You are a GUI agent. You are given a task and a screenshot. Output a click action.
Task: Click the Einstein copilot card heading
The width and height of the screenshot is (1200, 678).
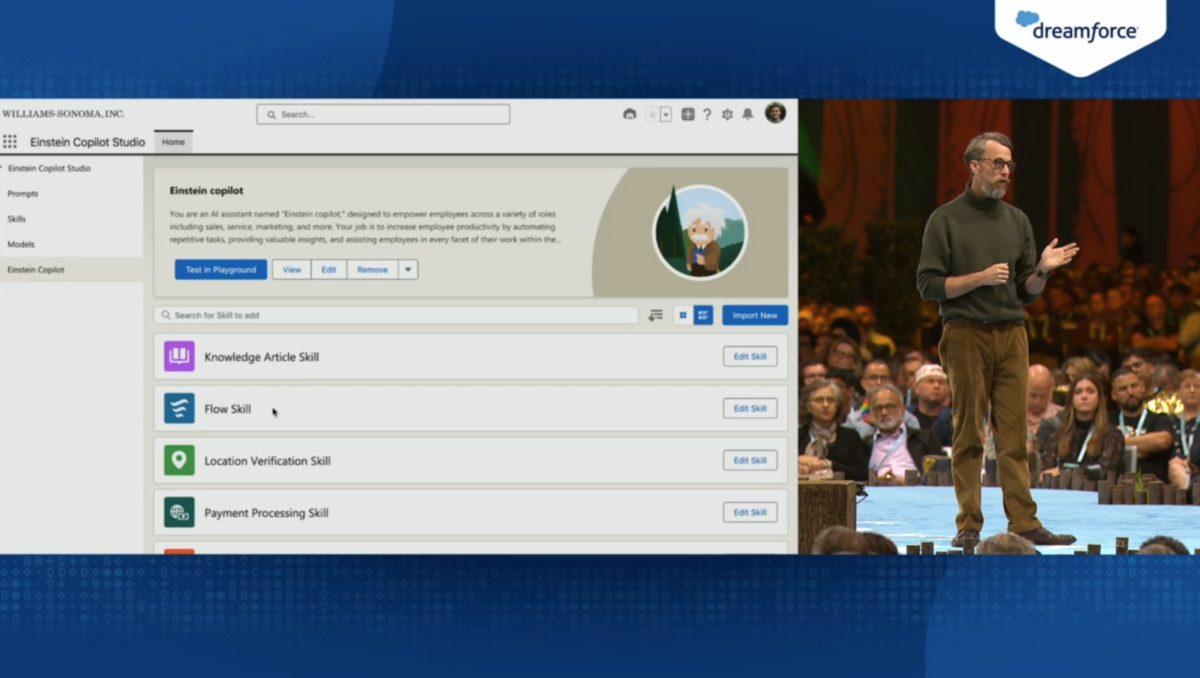coord(206,190)
